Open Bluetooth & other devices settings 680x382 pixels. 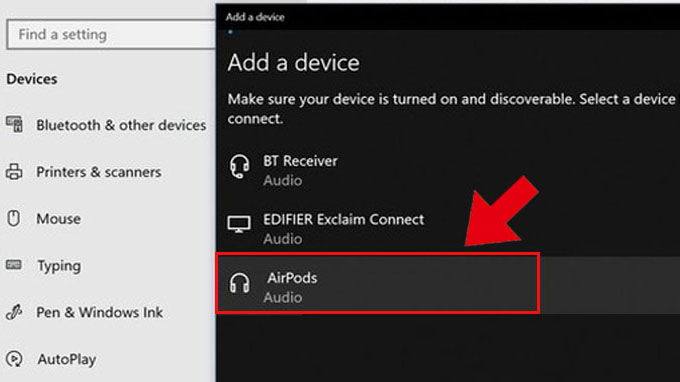coord(108,125)
